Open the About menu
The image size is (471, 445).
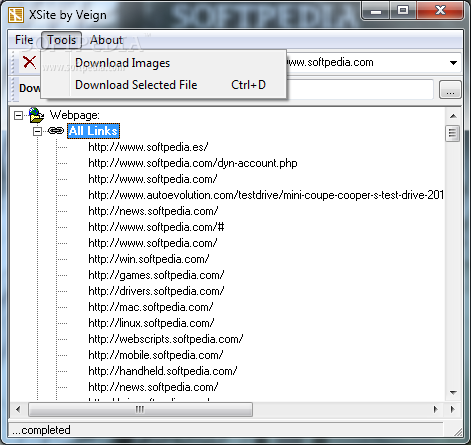coord(106,40)
